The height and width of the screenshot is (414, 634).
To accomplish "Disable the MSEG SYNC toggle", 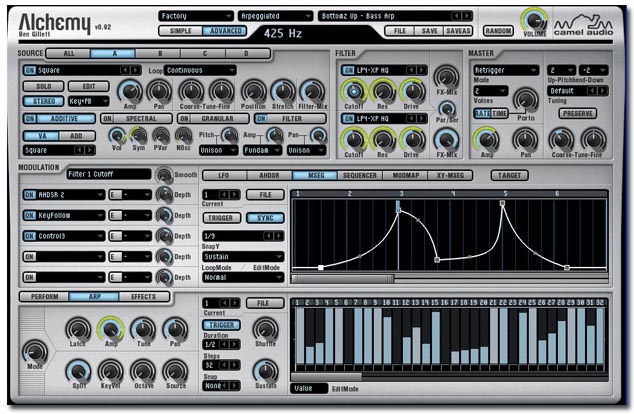I will point(265,218).
